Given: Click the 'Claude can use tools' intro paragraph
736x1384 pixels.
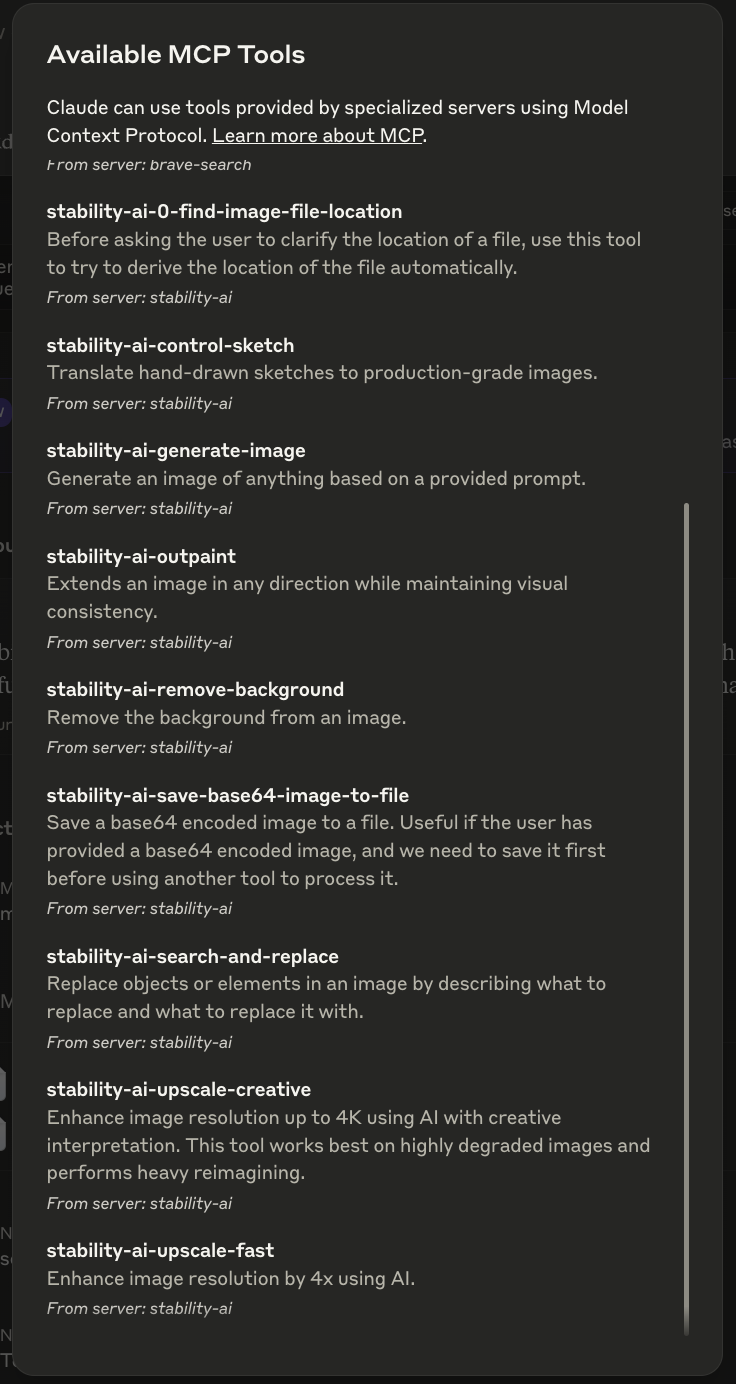Looking at the screenshot, I should (338, 121).
